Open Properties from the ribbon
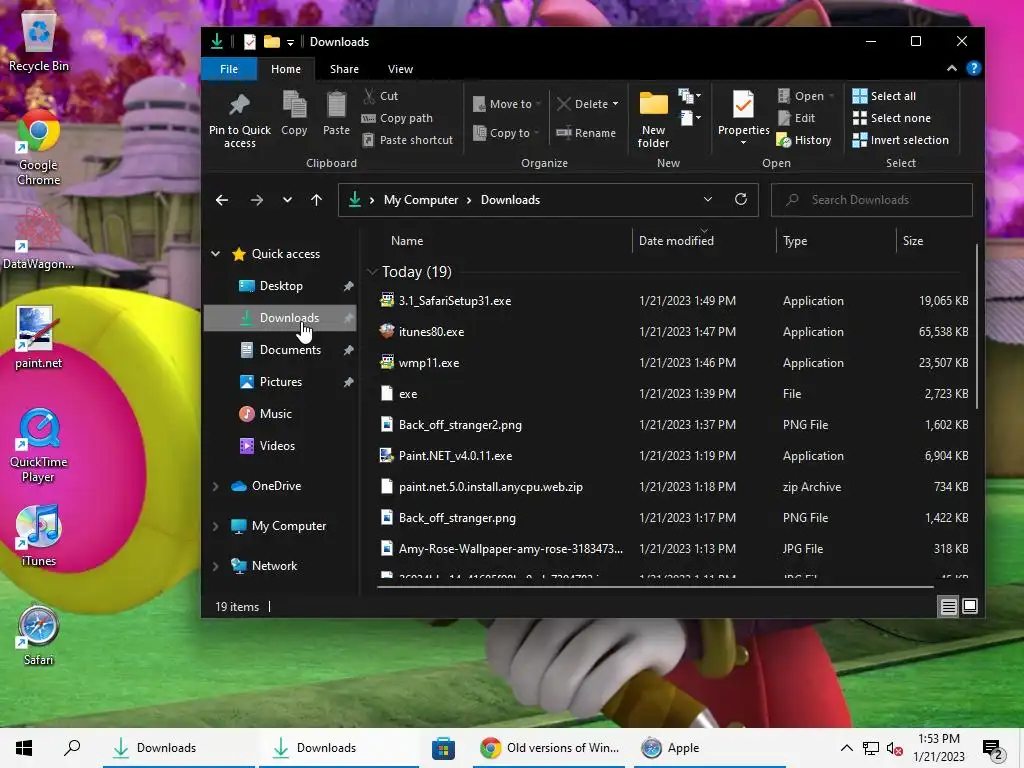 [x=743, y=118]
